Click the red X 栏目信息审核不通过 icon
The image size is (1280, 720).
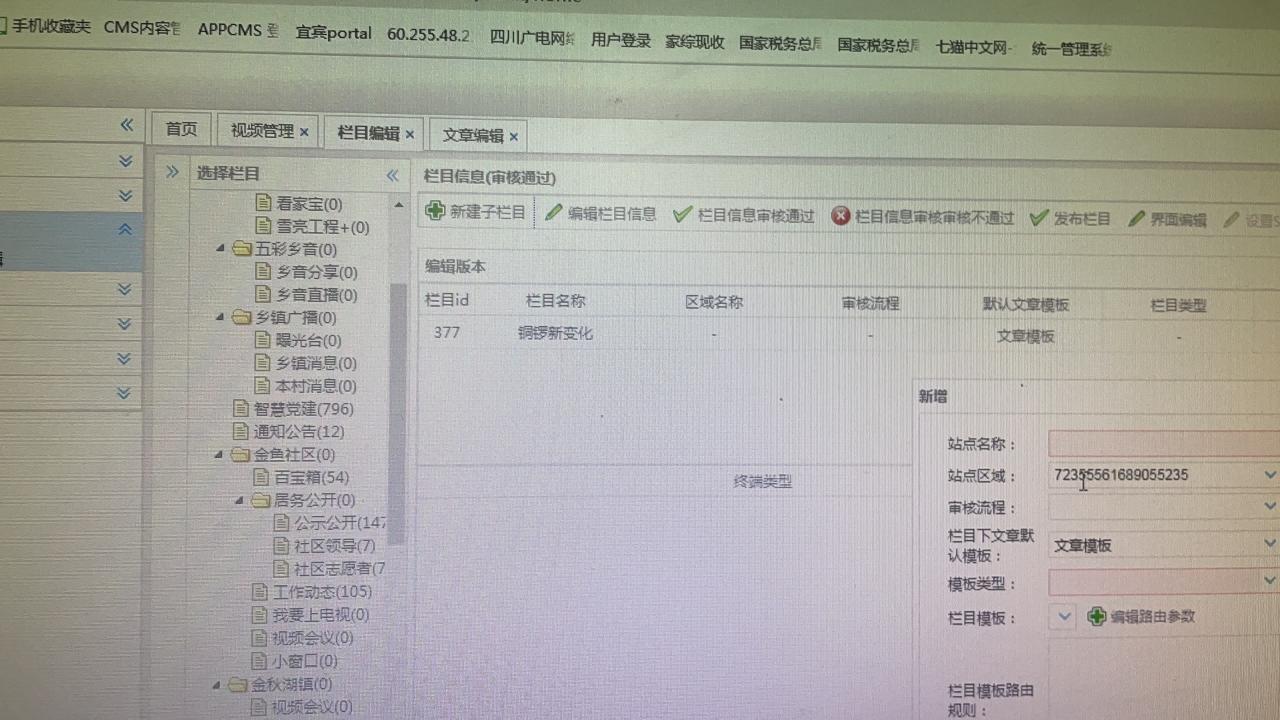841,217
